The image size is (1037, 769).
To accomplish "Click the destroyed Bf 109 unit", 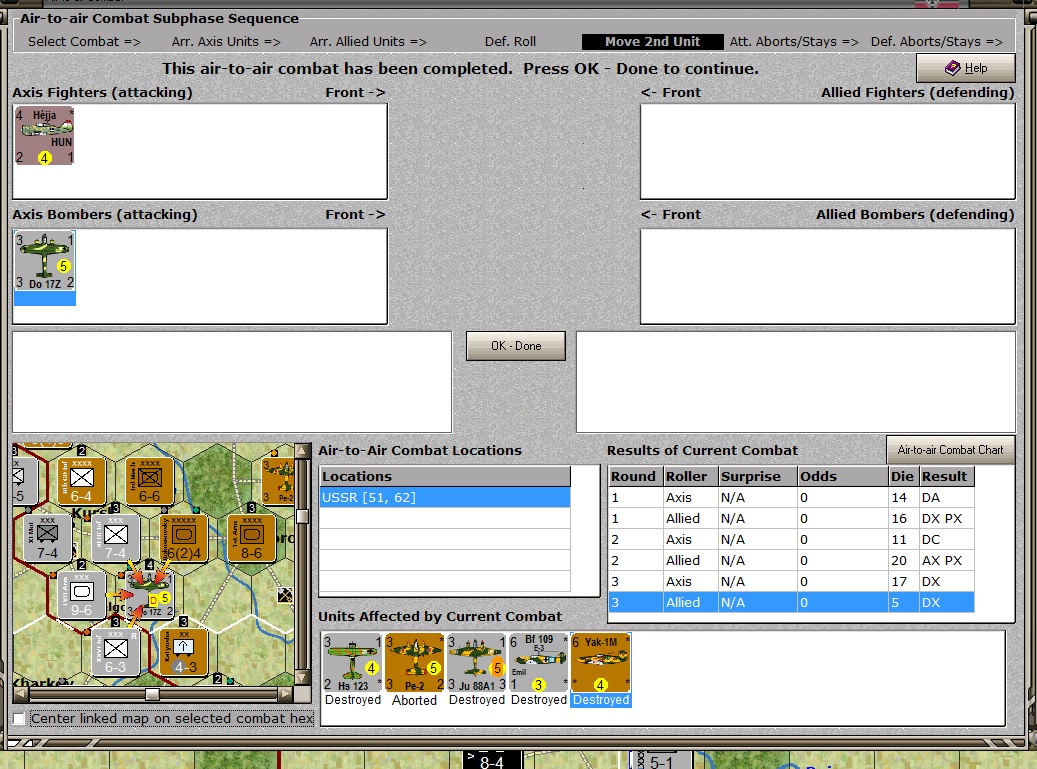I will point(538,663).
